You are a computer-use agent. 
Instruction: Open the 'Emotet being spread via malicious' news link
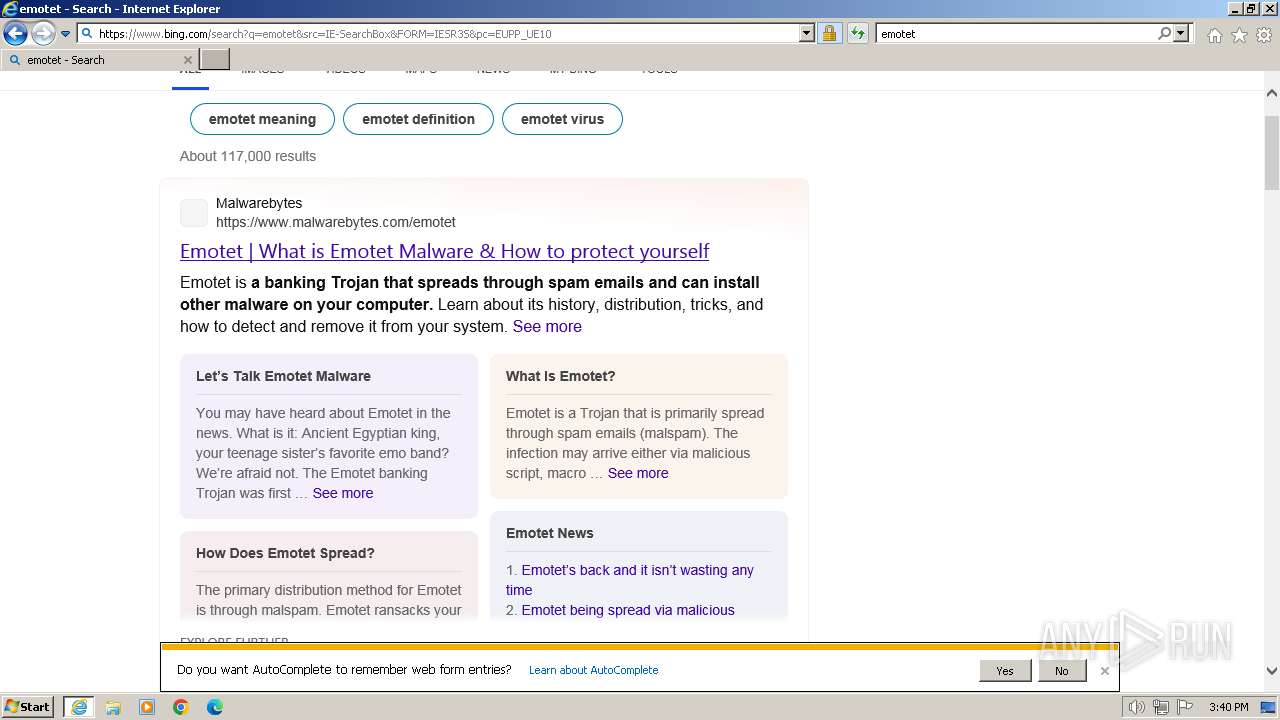[x=628, y=610]
